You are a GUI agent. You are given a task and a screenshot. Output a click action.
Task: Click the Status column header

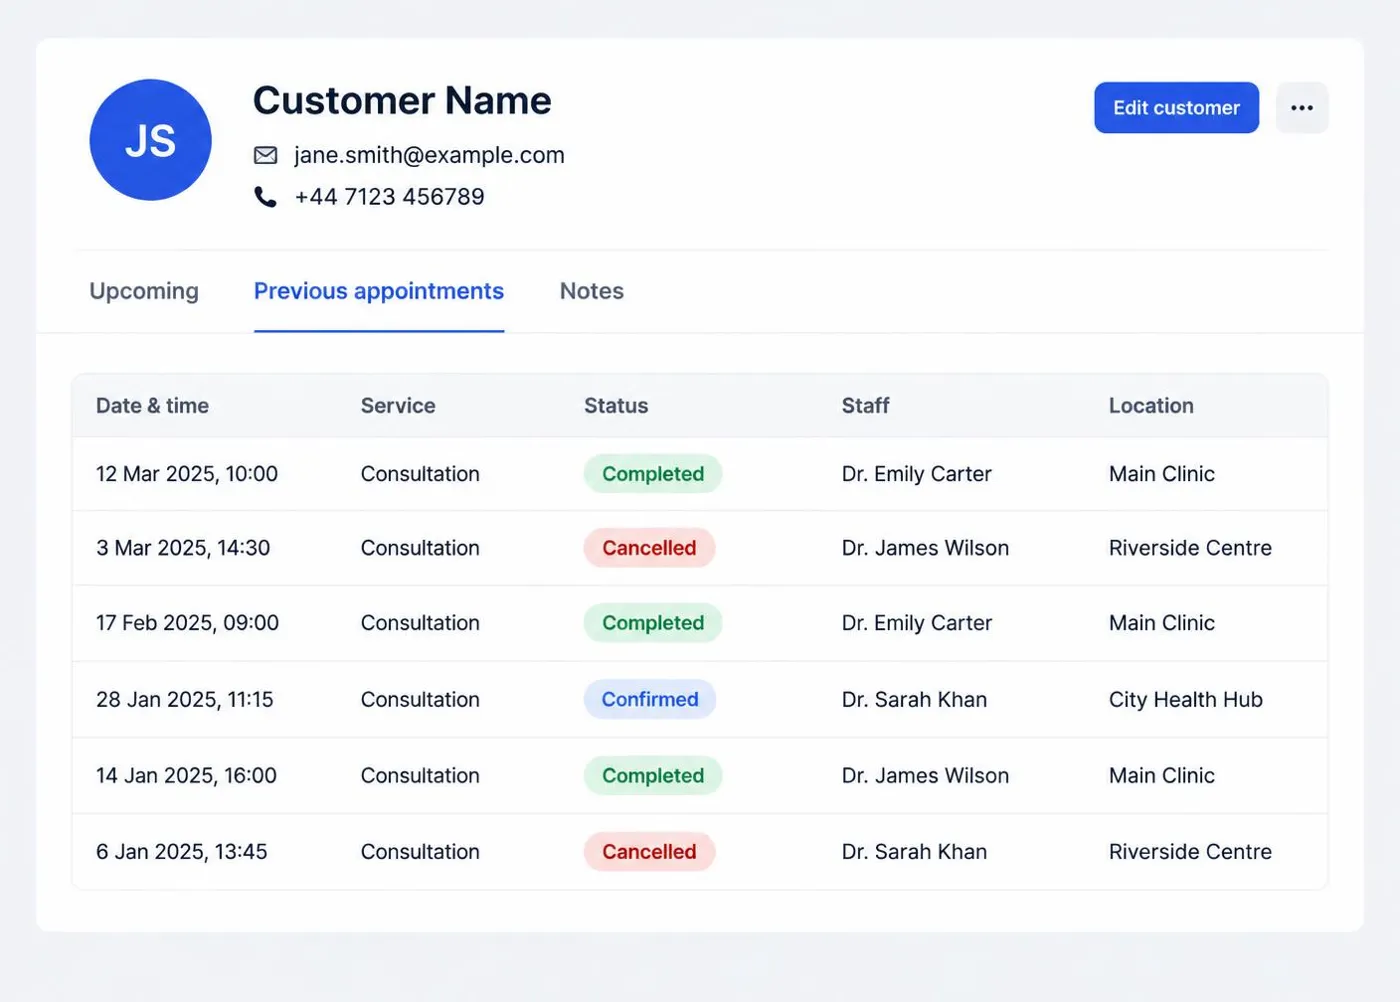coord(616,406)
